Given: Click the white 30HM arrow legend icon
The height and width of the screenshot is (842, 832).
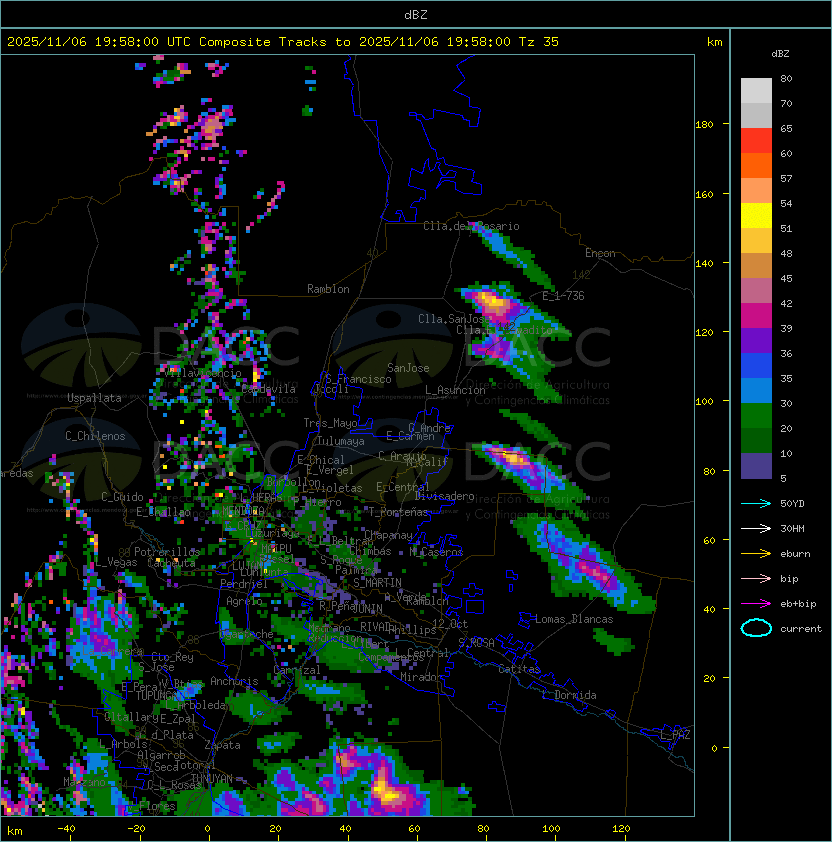Looking at the screenshot, I should [756, 528].
